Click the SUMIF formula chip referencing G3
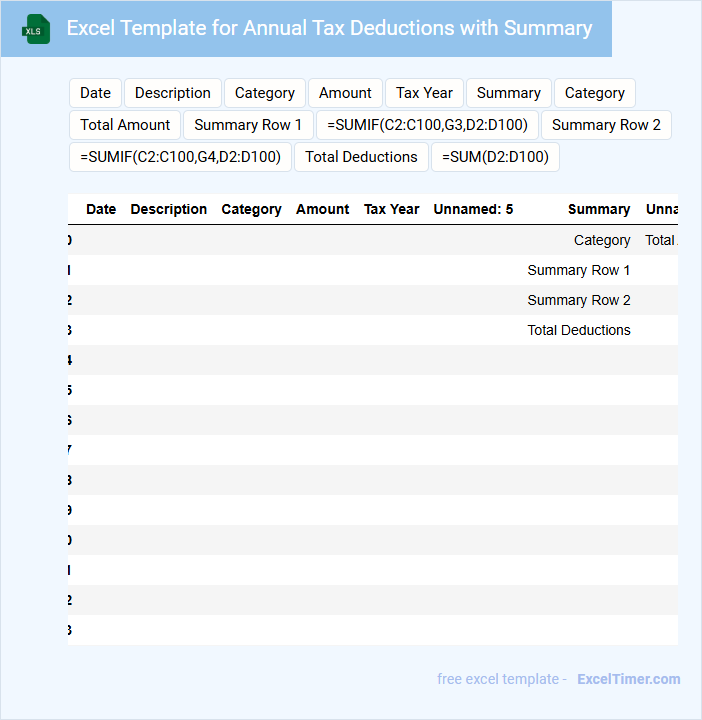702x720 pixels. (427, 125)
